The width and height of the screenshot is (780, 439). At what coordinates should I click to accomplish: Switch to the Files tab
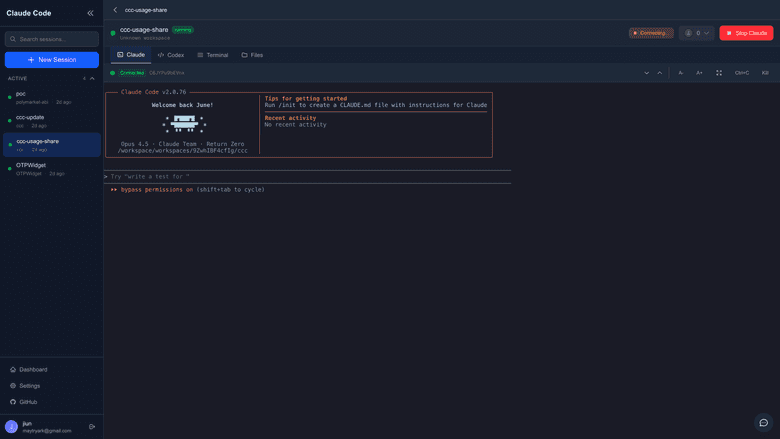tap(252, 55)
